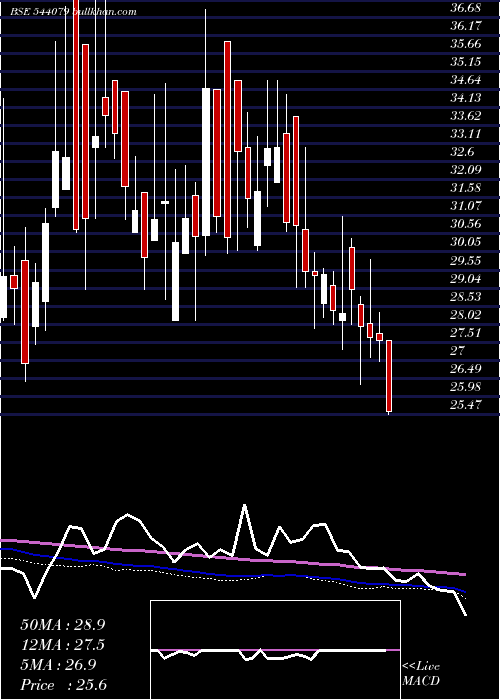Select the 35.66 price level label
Image resolution: width=500 pixels, height=700 pixels.
point(466,44)
